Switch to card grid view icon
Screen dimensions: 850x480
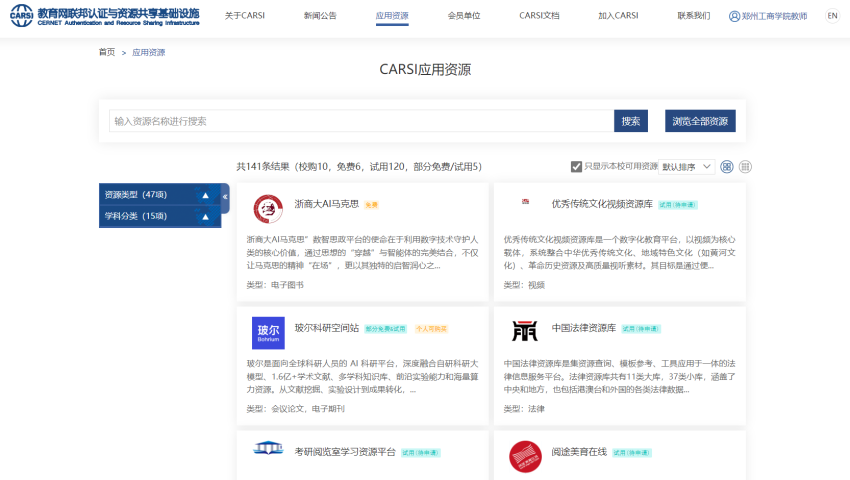tap(727, 167)
